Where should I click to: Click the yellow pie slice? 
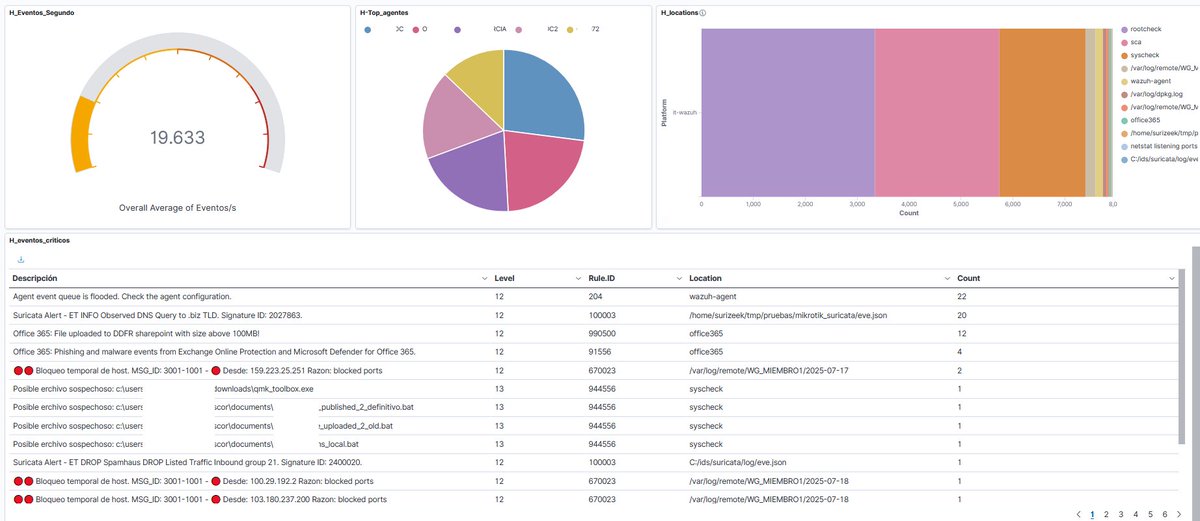[x=480, y=85]
